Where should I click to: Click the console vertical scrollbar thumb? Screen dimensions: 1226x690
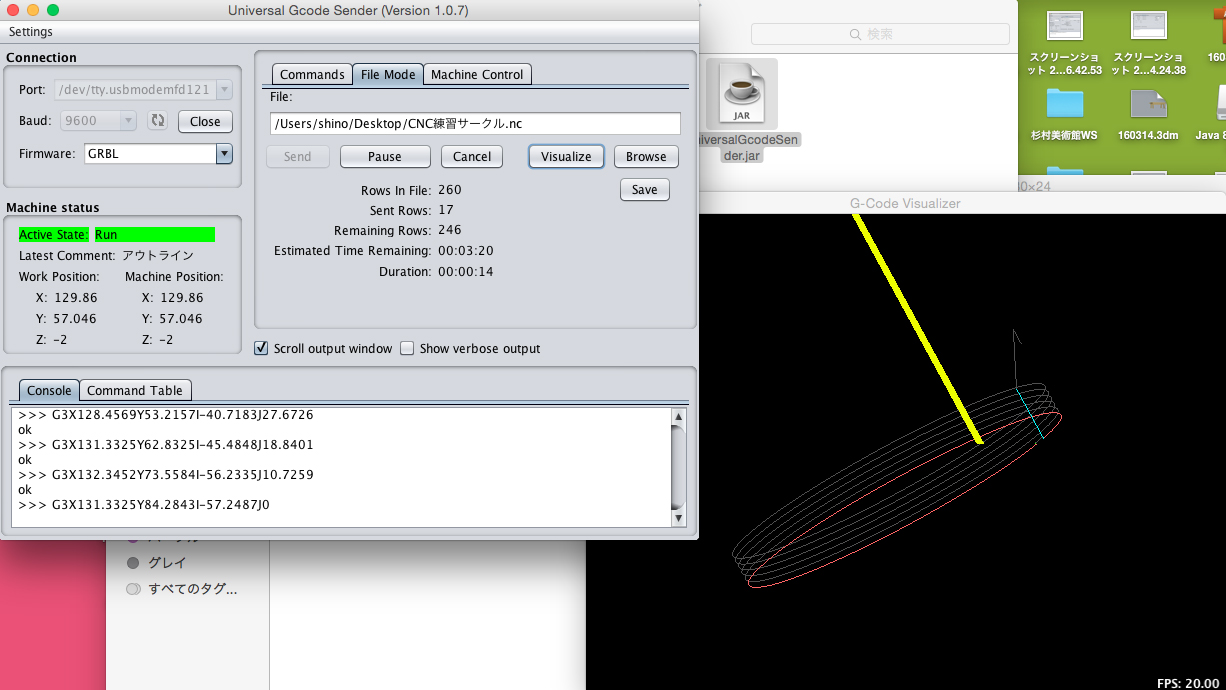679,467
